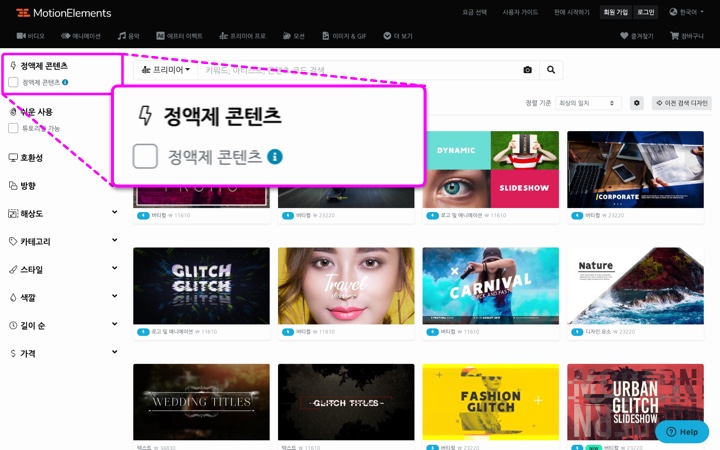
Task: Click the blue badge under DYNAMIC SLIDESHOW card
Action: (432, 215)
